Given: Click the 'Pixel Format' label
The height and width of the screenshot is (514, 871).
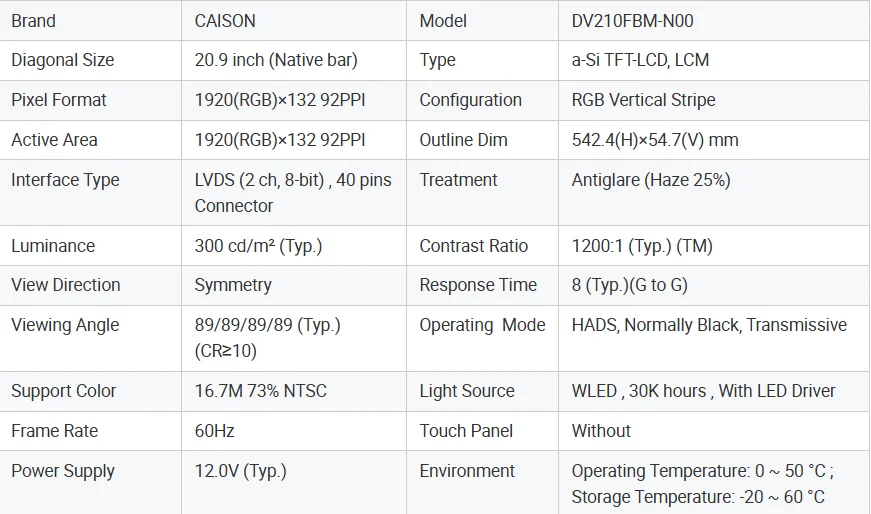Looking at the screenshot, I should (x=58, y=100).
